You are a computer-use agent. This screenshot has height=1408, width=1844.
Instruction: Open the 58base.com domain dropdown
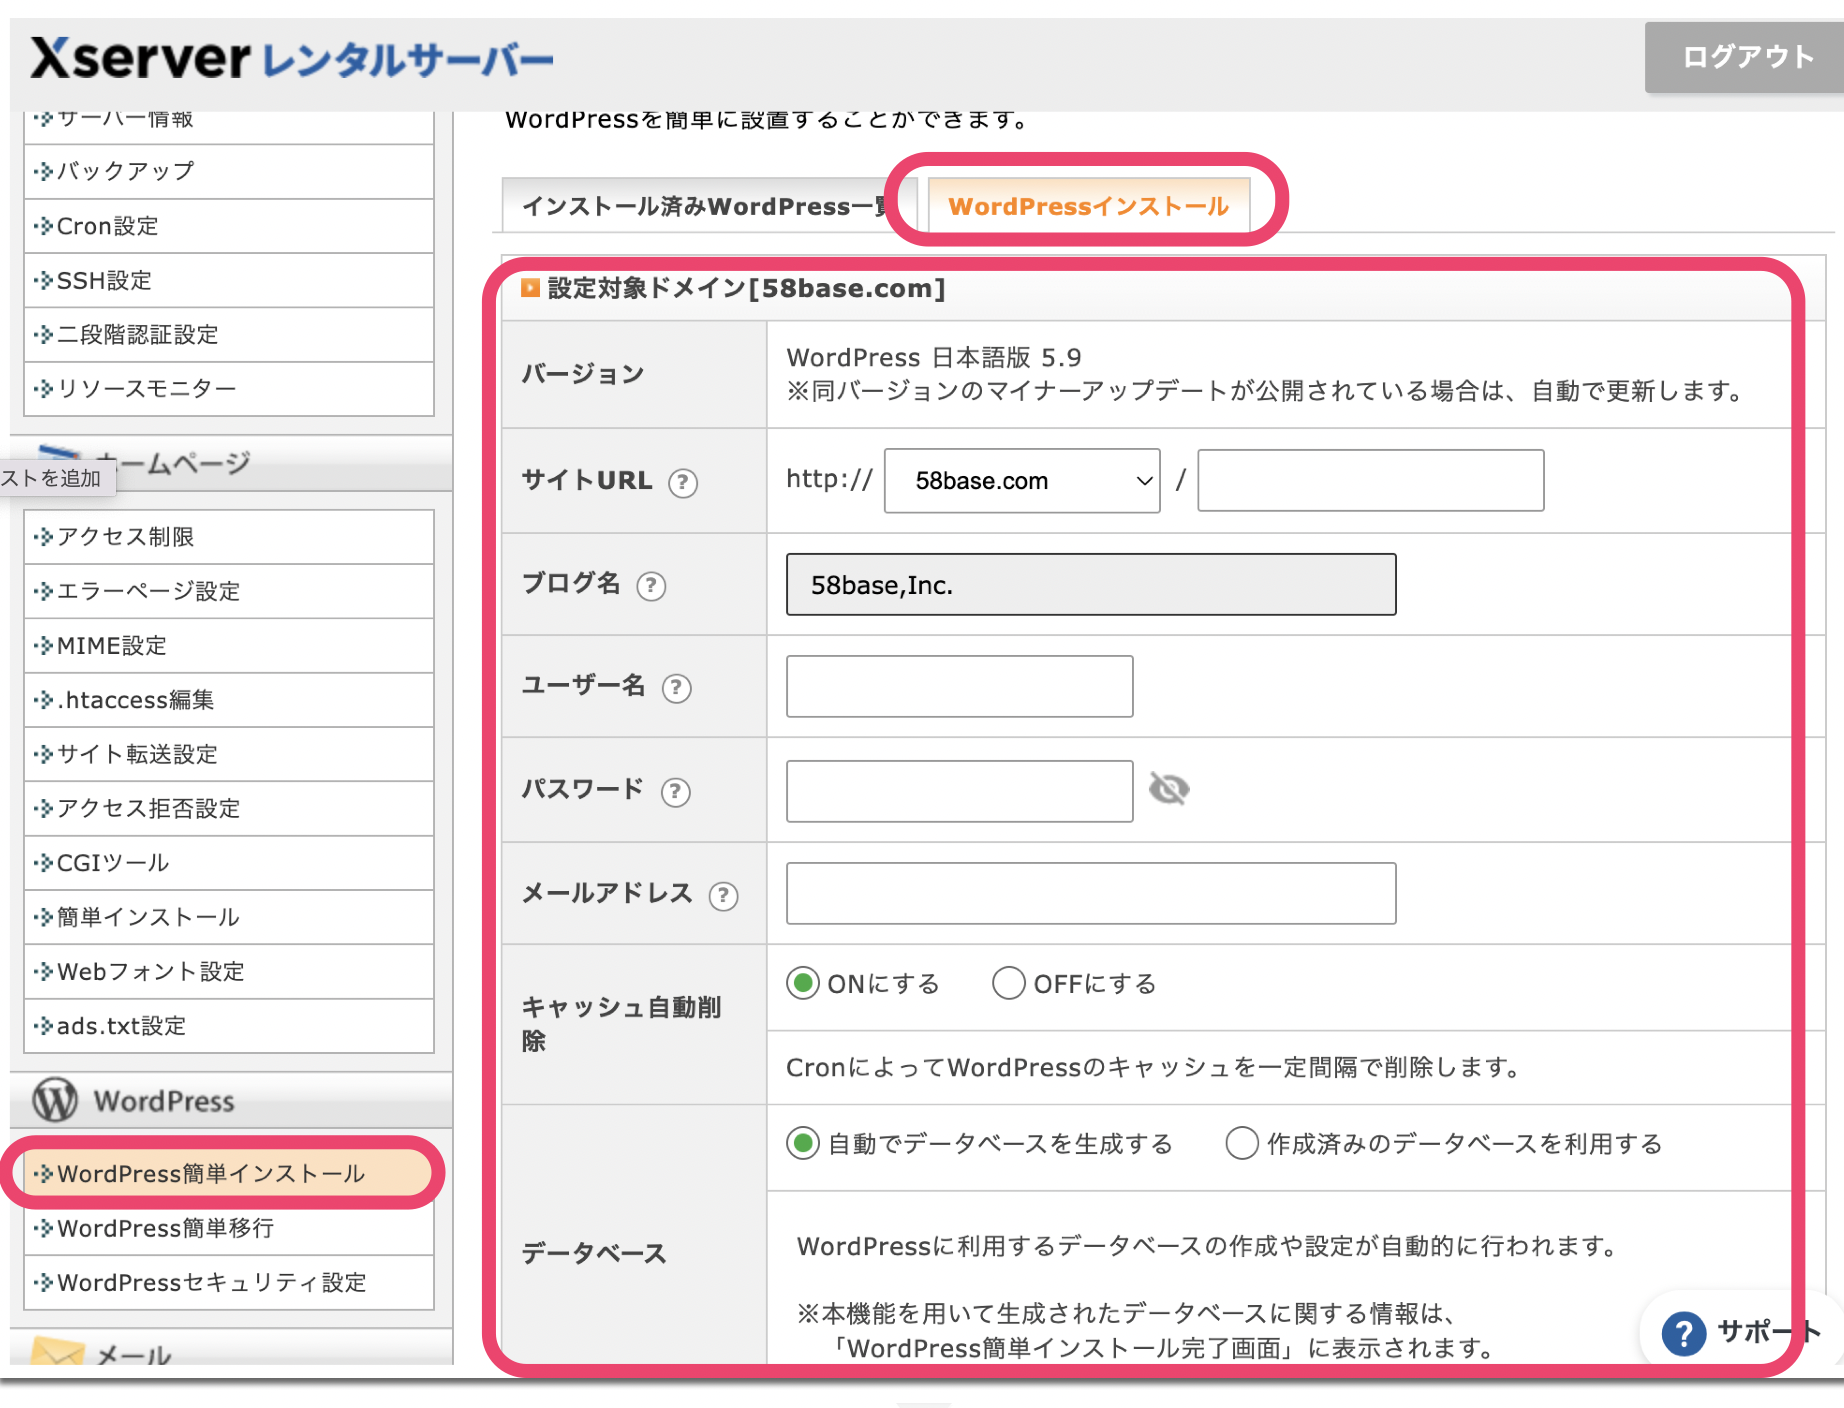(1022, 481)
